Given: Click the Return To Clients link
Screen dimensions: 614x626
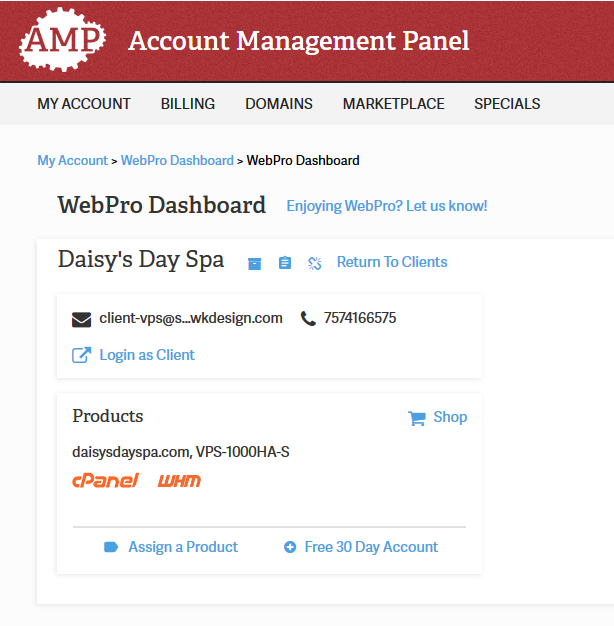Looking at the screenshot, I should [x=392, y=262].
